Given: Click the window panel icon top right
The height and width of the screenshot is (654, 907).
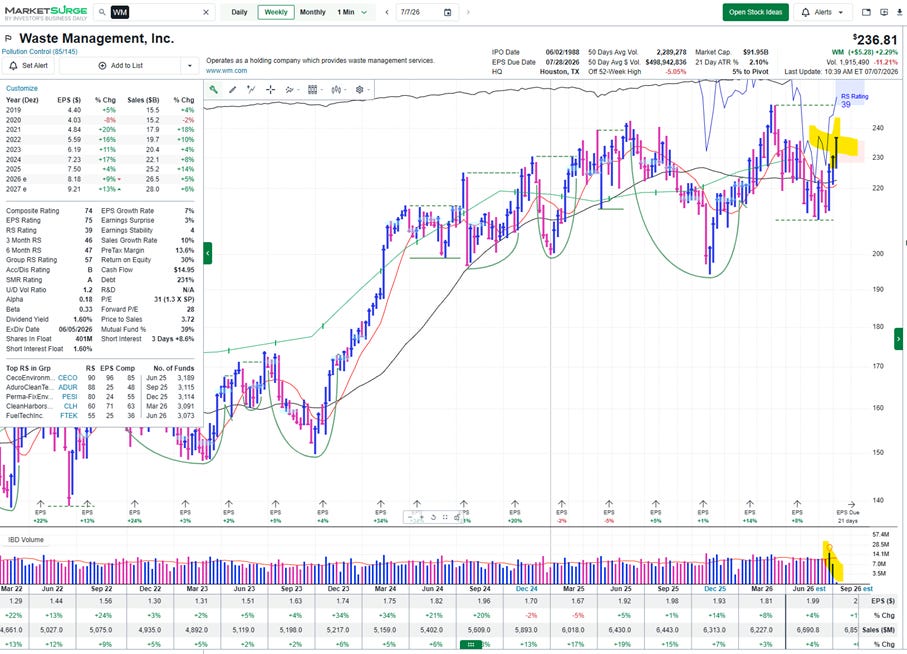Looking at the screenshot, I should click(866, 12).
